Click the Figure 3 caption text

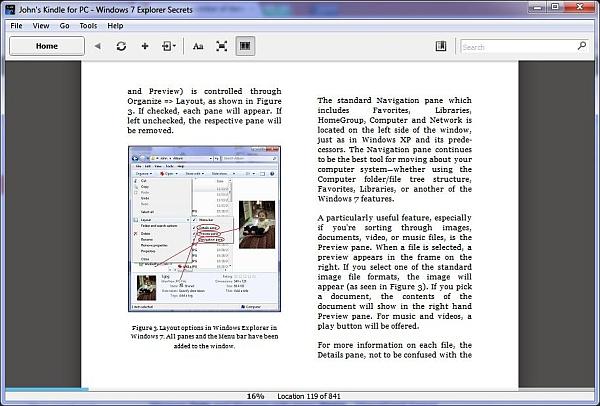tap(204, 337)
